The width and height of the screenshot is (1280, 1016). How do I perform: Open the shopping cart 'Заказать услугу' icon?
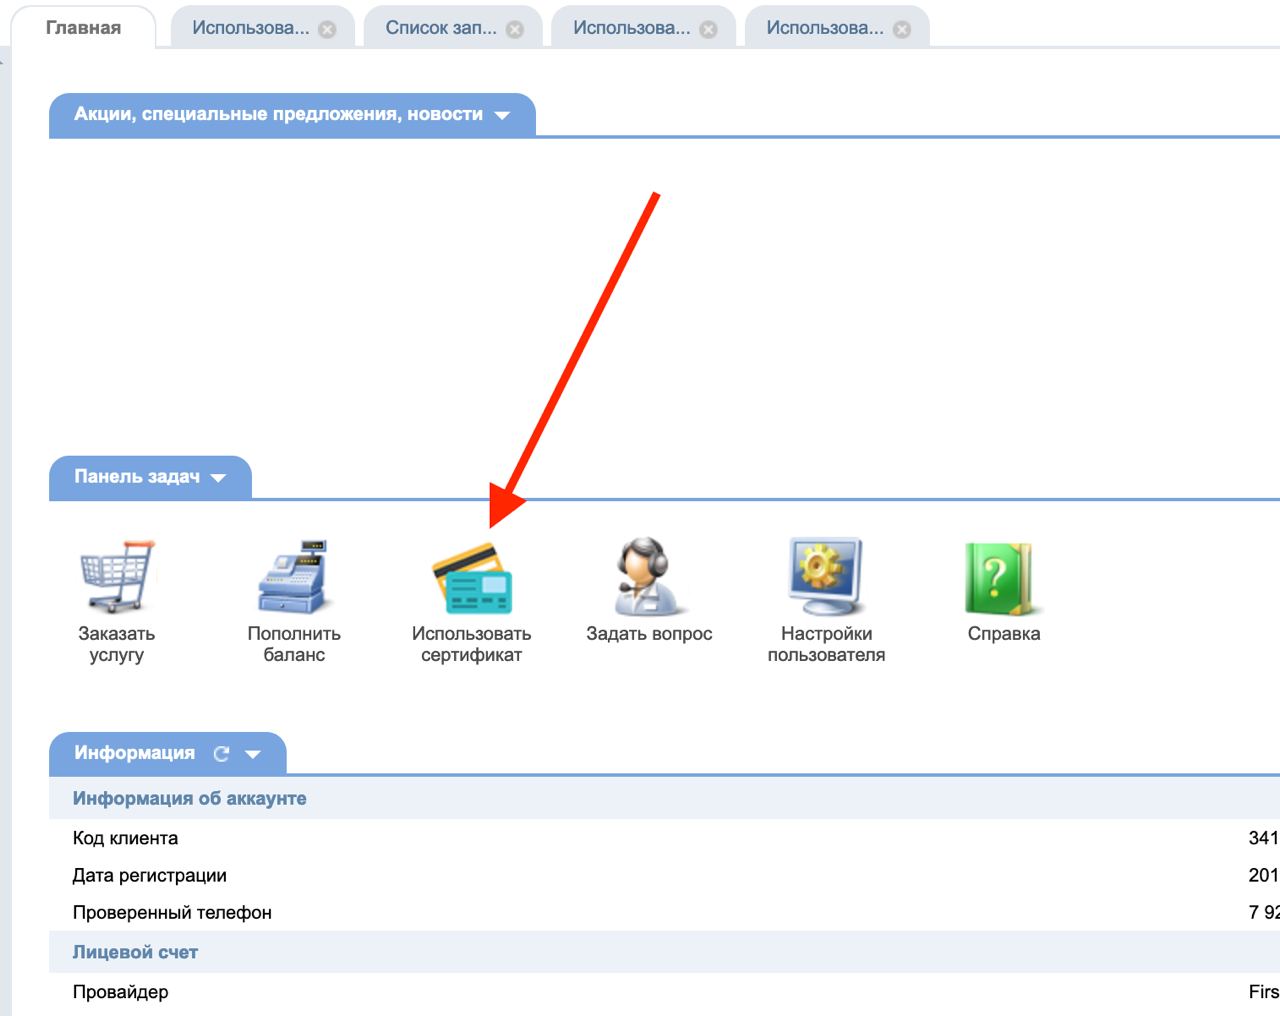[117, 577]
